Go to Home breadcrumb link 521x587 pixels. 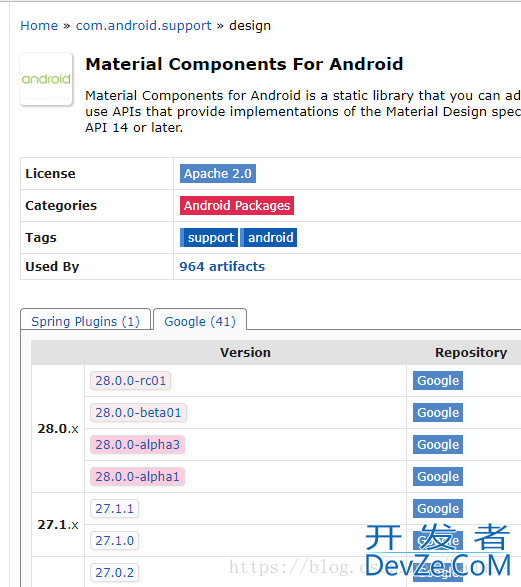tap(39, 25)
